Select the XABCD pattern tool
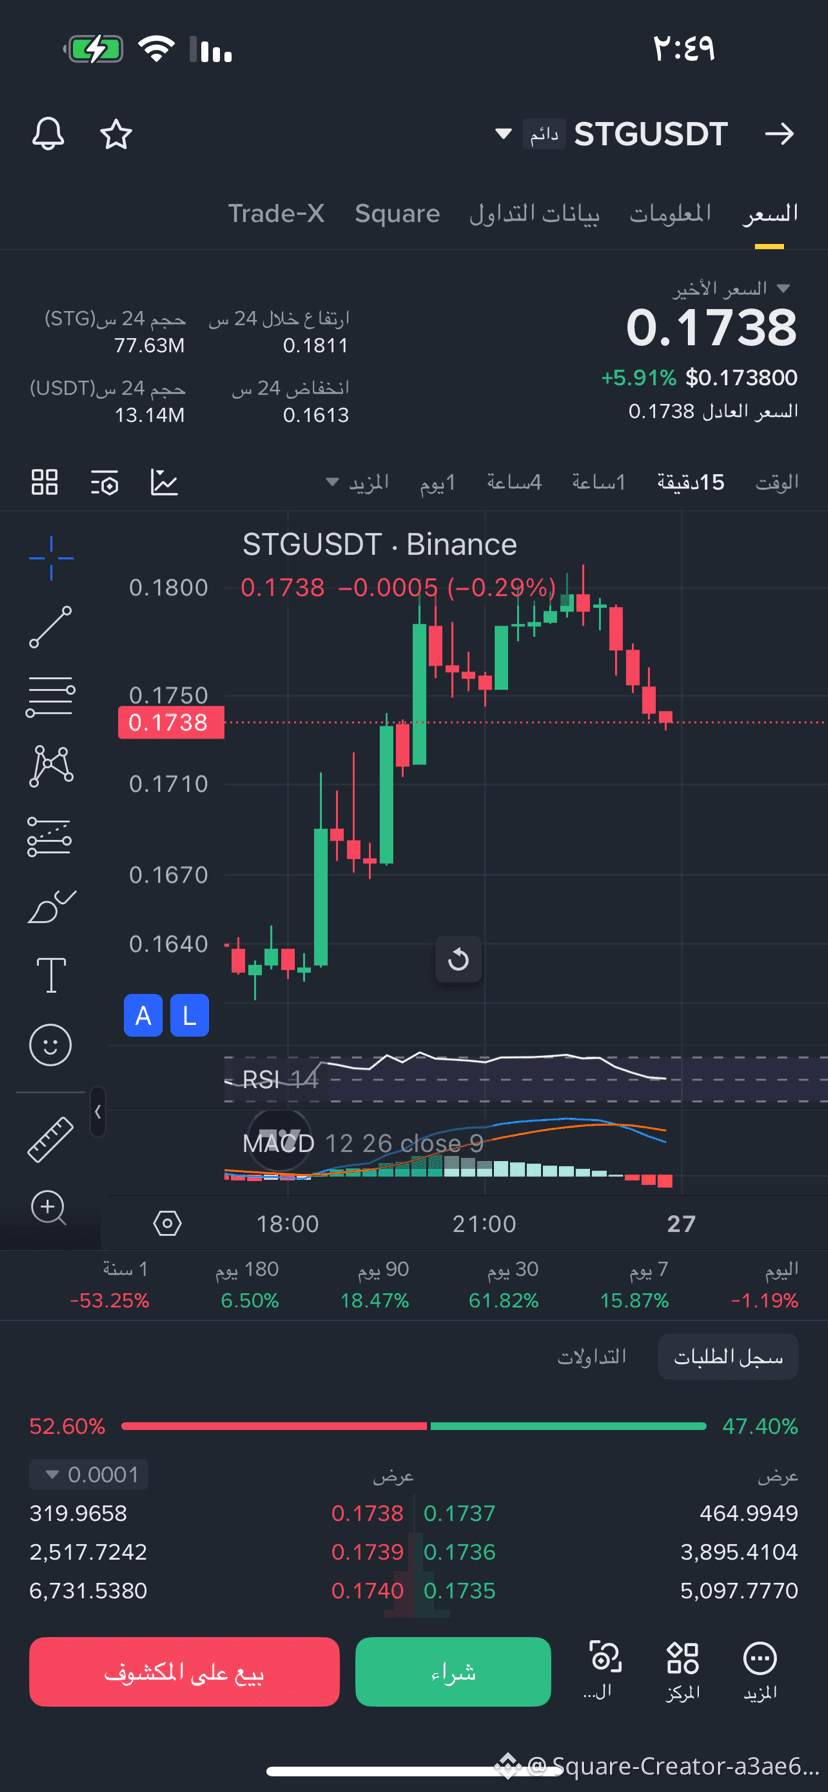Viewport: 828px width, 1792px height. tap(51, 766)
